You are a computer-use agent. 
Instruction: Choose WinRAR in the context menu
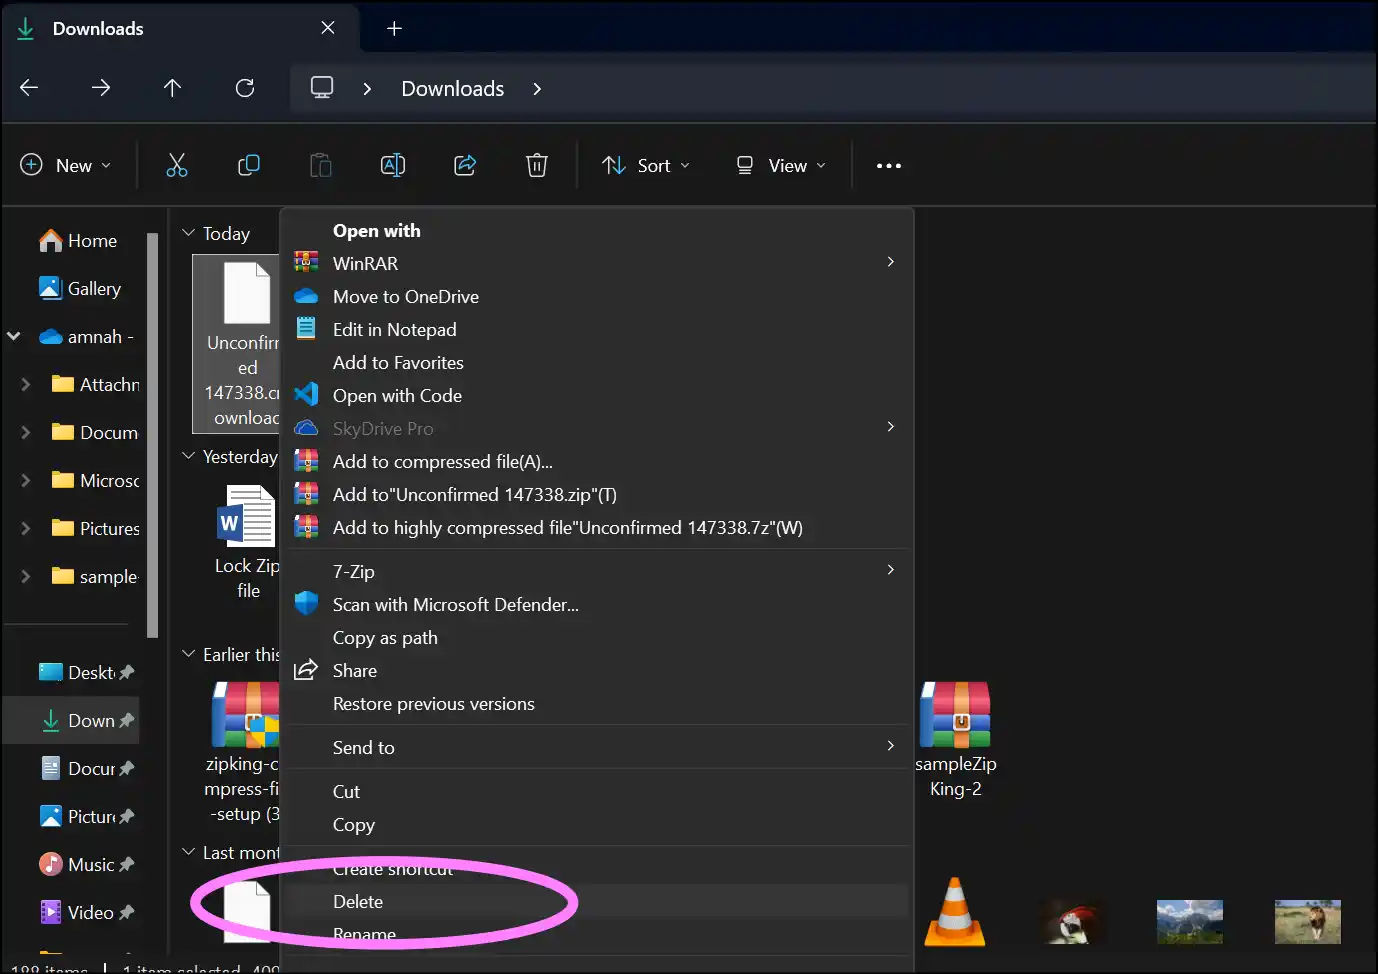598,263
